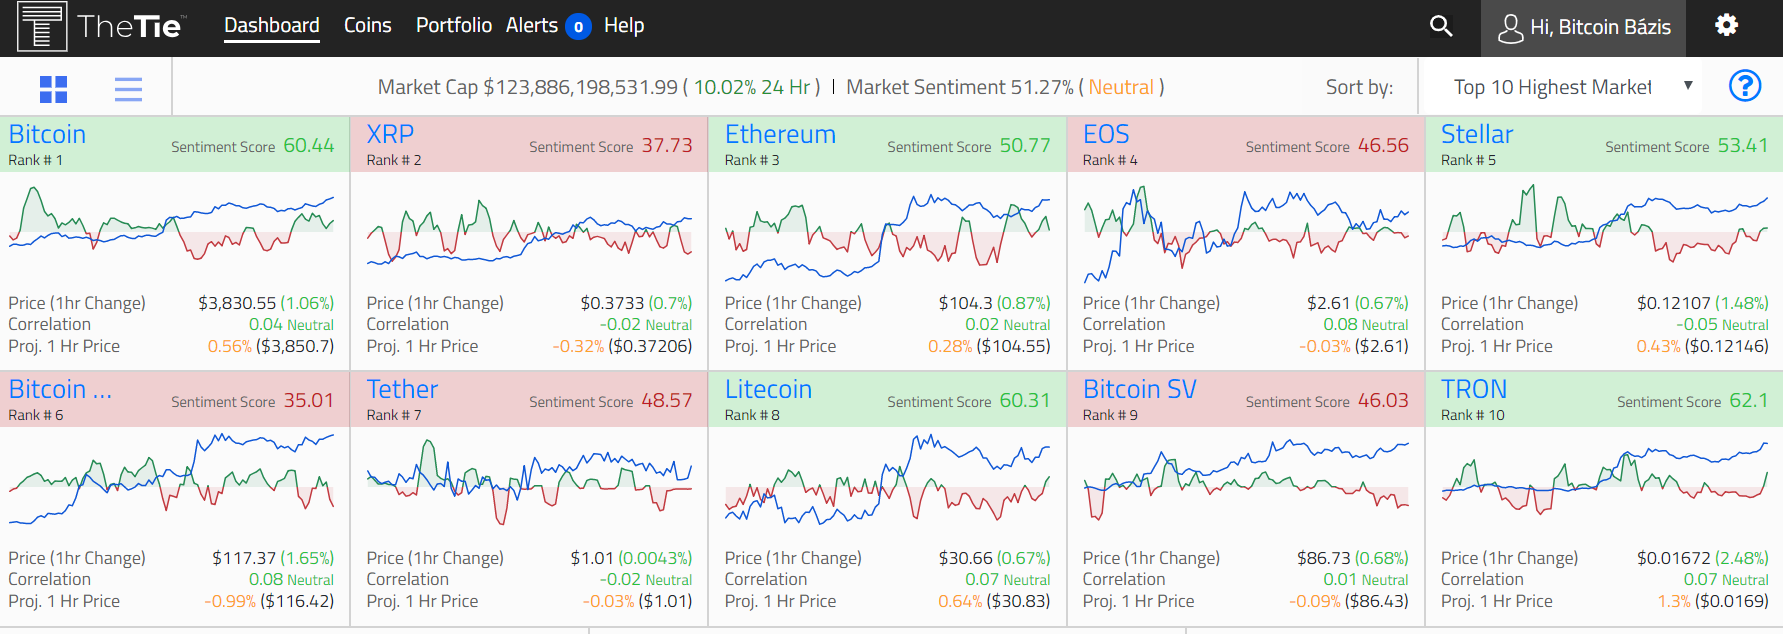Open the XRP coin link
1783x634 pixels.
point(390,134)
